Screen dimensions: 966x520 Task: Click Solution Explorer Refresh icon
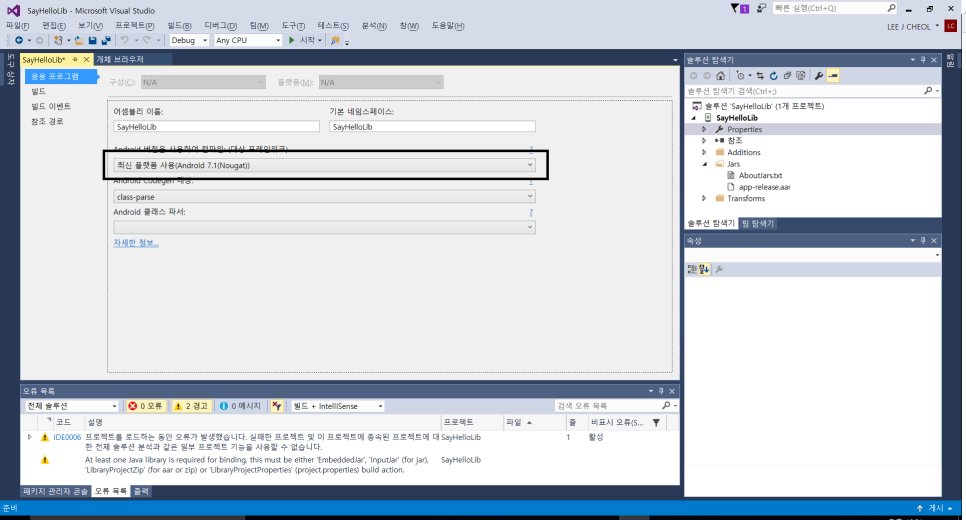(x=774, y=76)
